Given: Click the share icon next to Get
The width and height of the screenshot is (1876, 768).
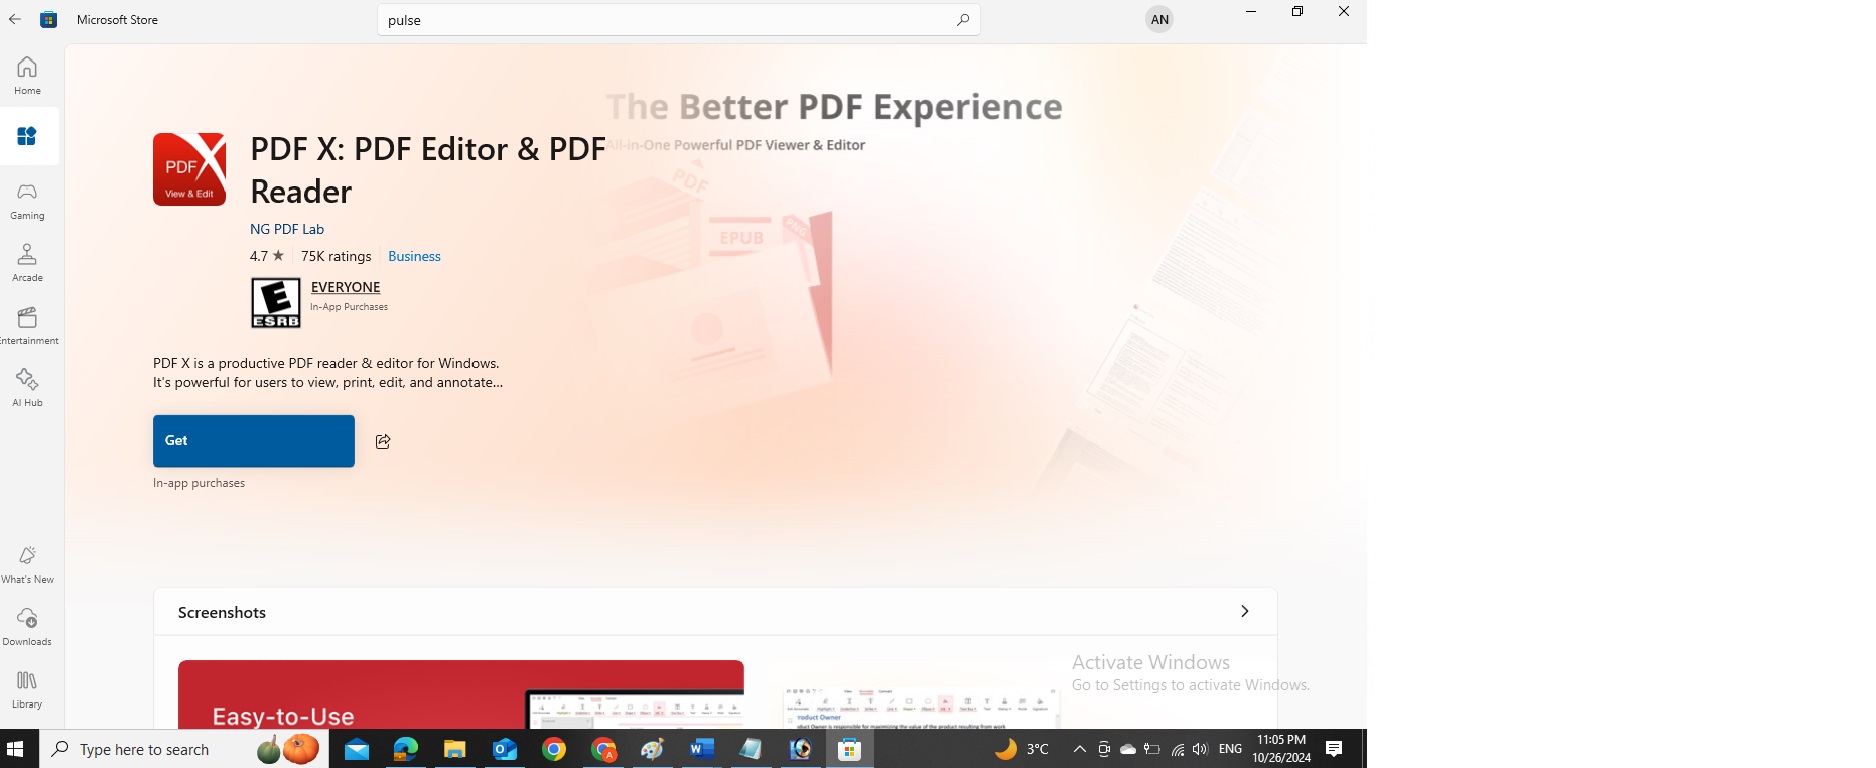Looking at the screenshot, I should point(383,441).
